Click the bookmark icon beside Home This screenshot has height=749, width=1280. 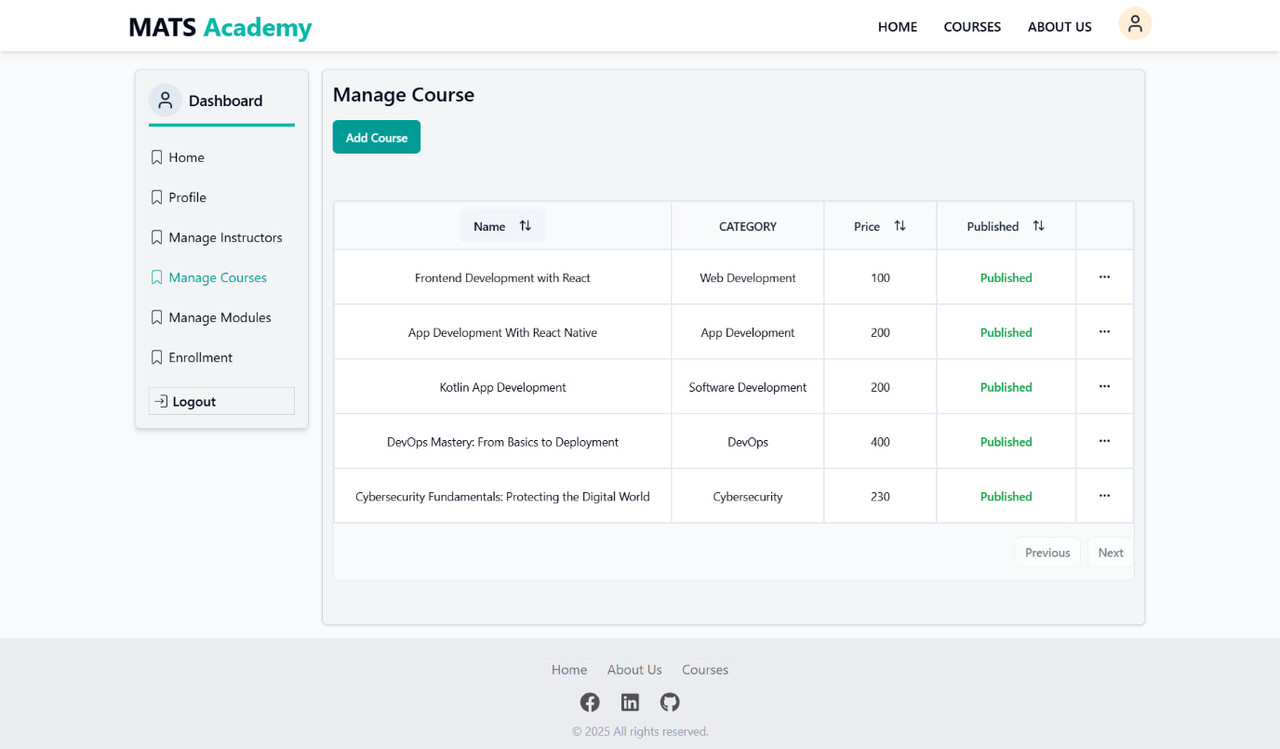157,157
